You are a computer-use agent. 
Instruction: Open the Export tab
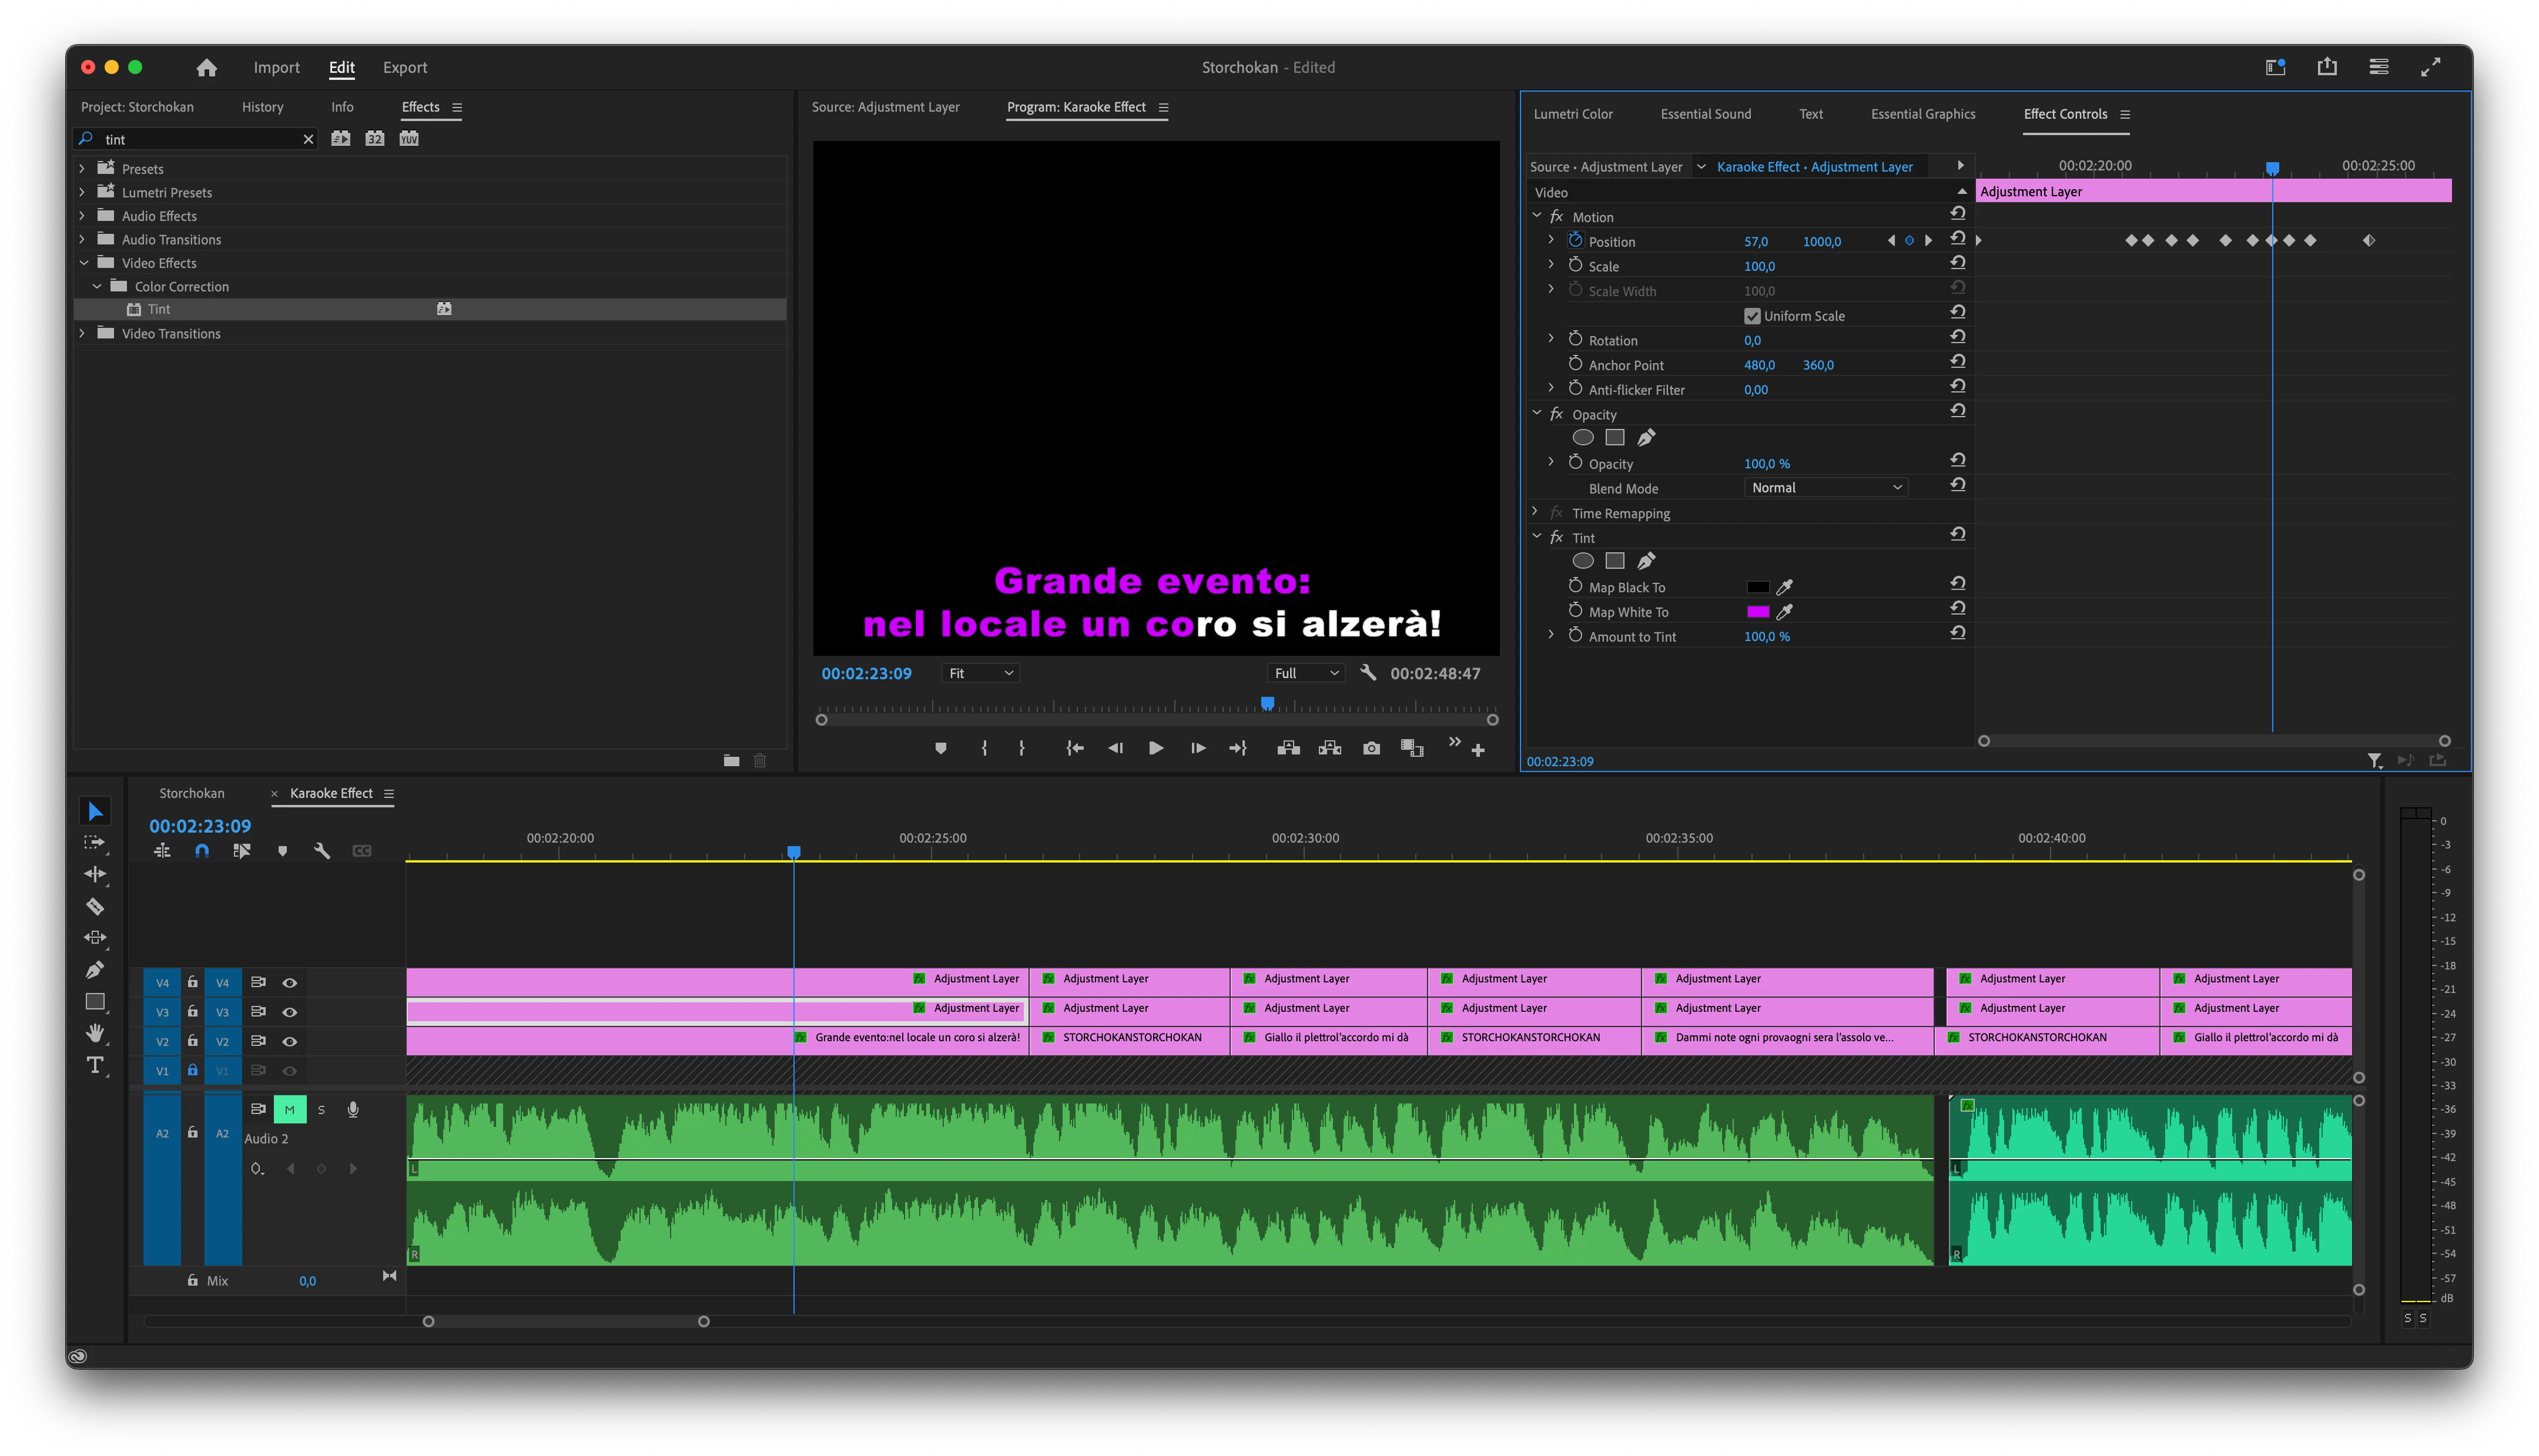coord(404,67)
